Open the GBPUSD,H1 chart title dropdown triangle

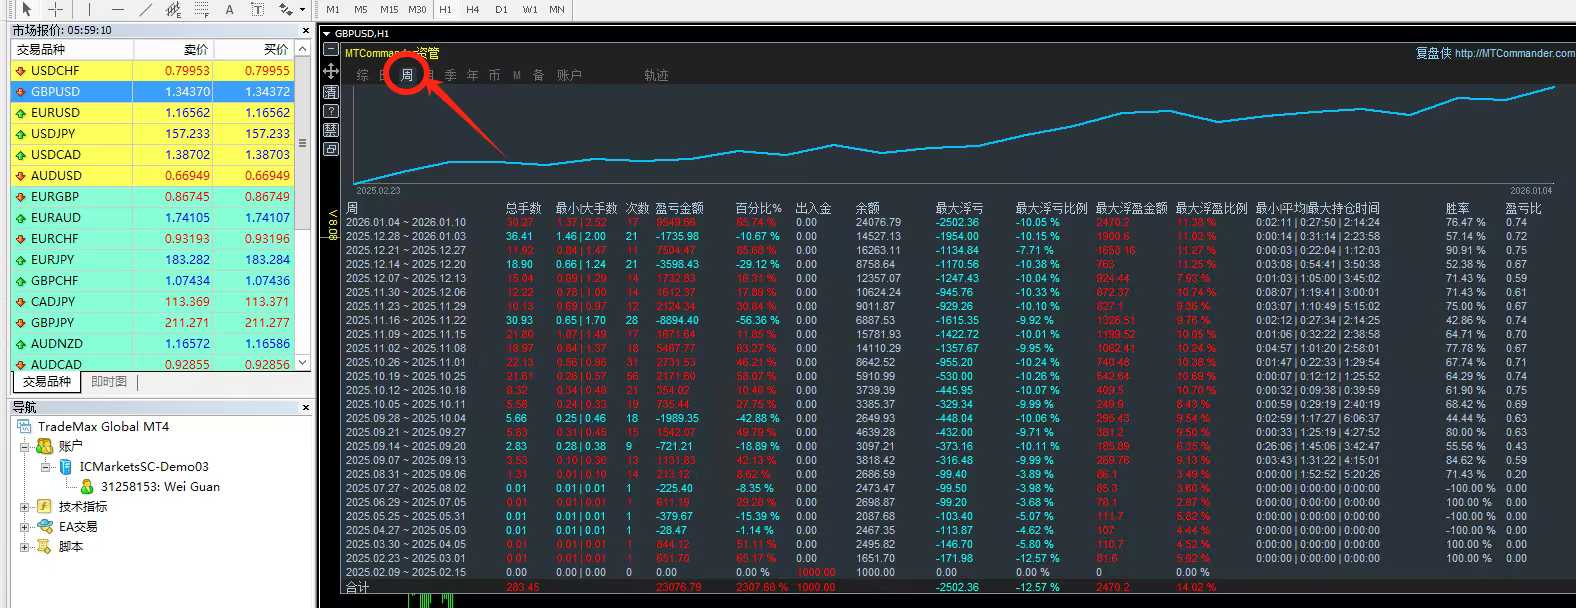327,34
